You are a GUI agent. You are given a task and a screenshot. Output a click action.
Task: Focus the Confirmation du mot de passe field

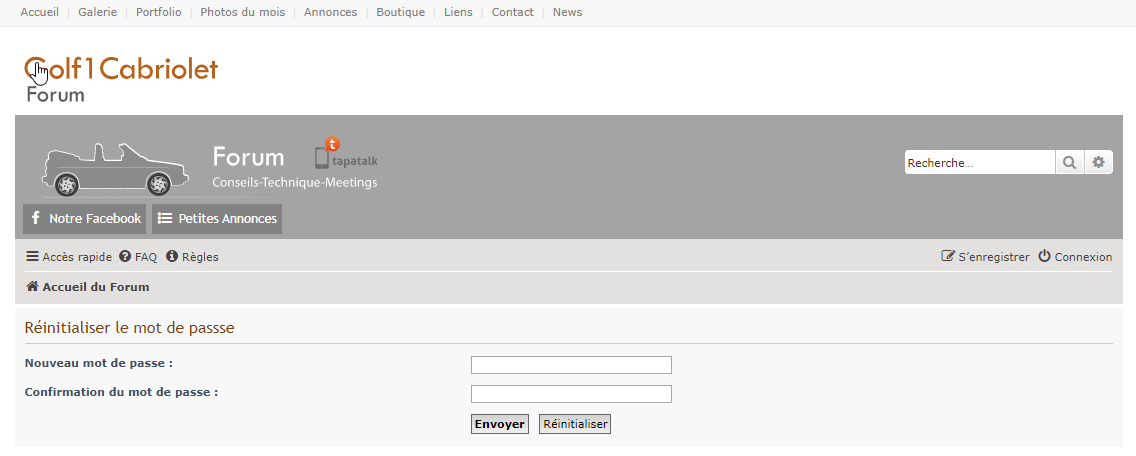571,394
